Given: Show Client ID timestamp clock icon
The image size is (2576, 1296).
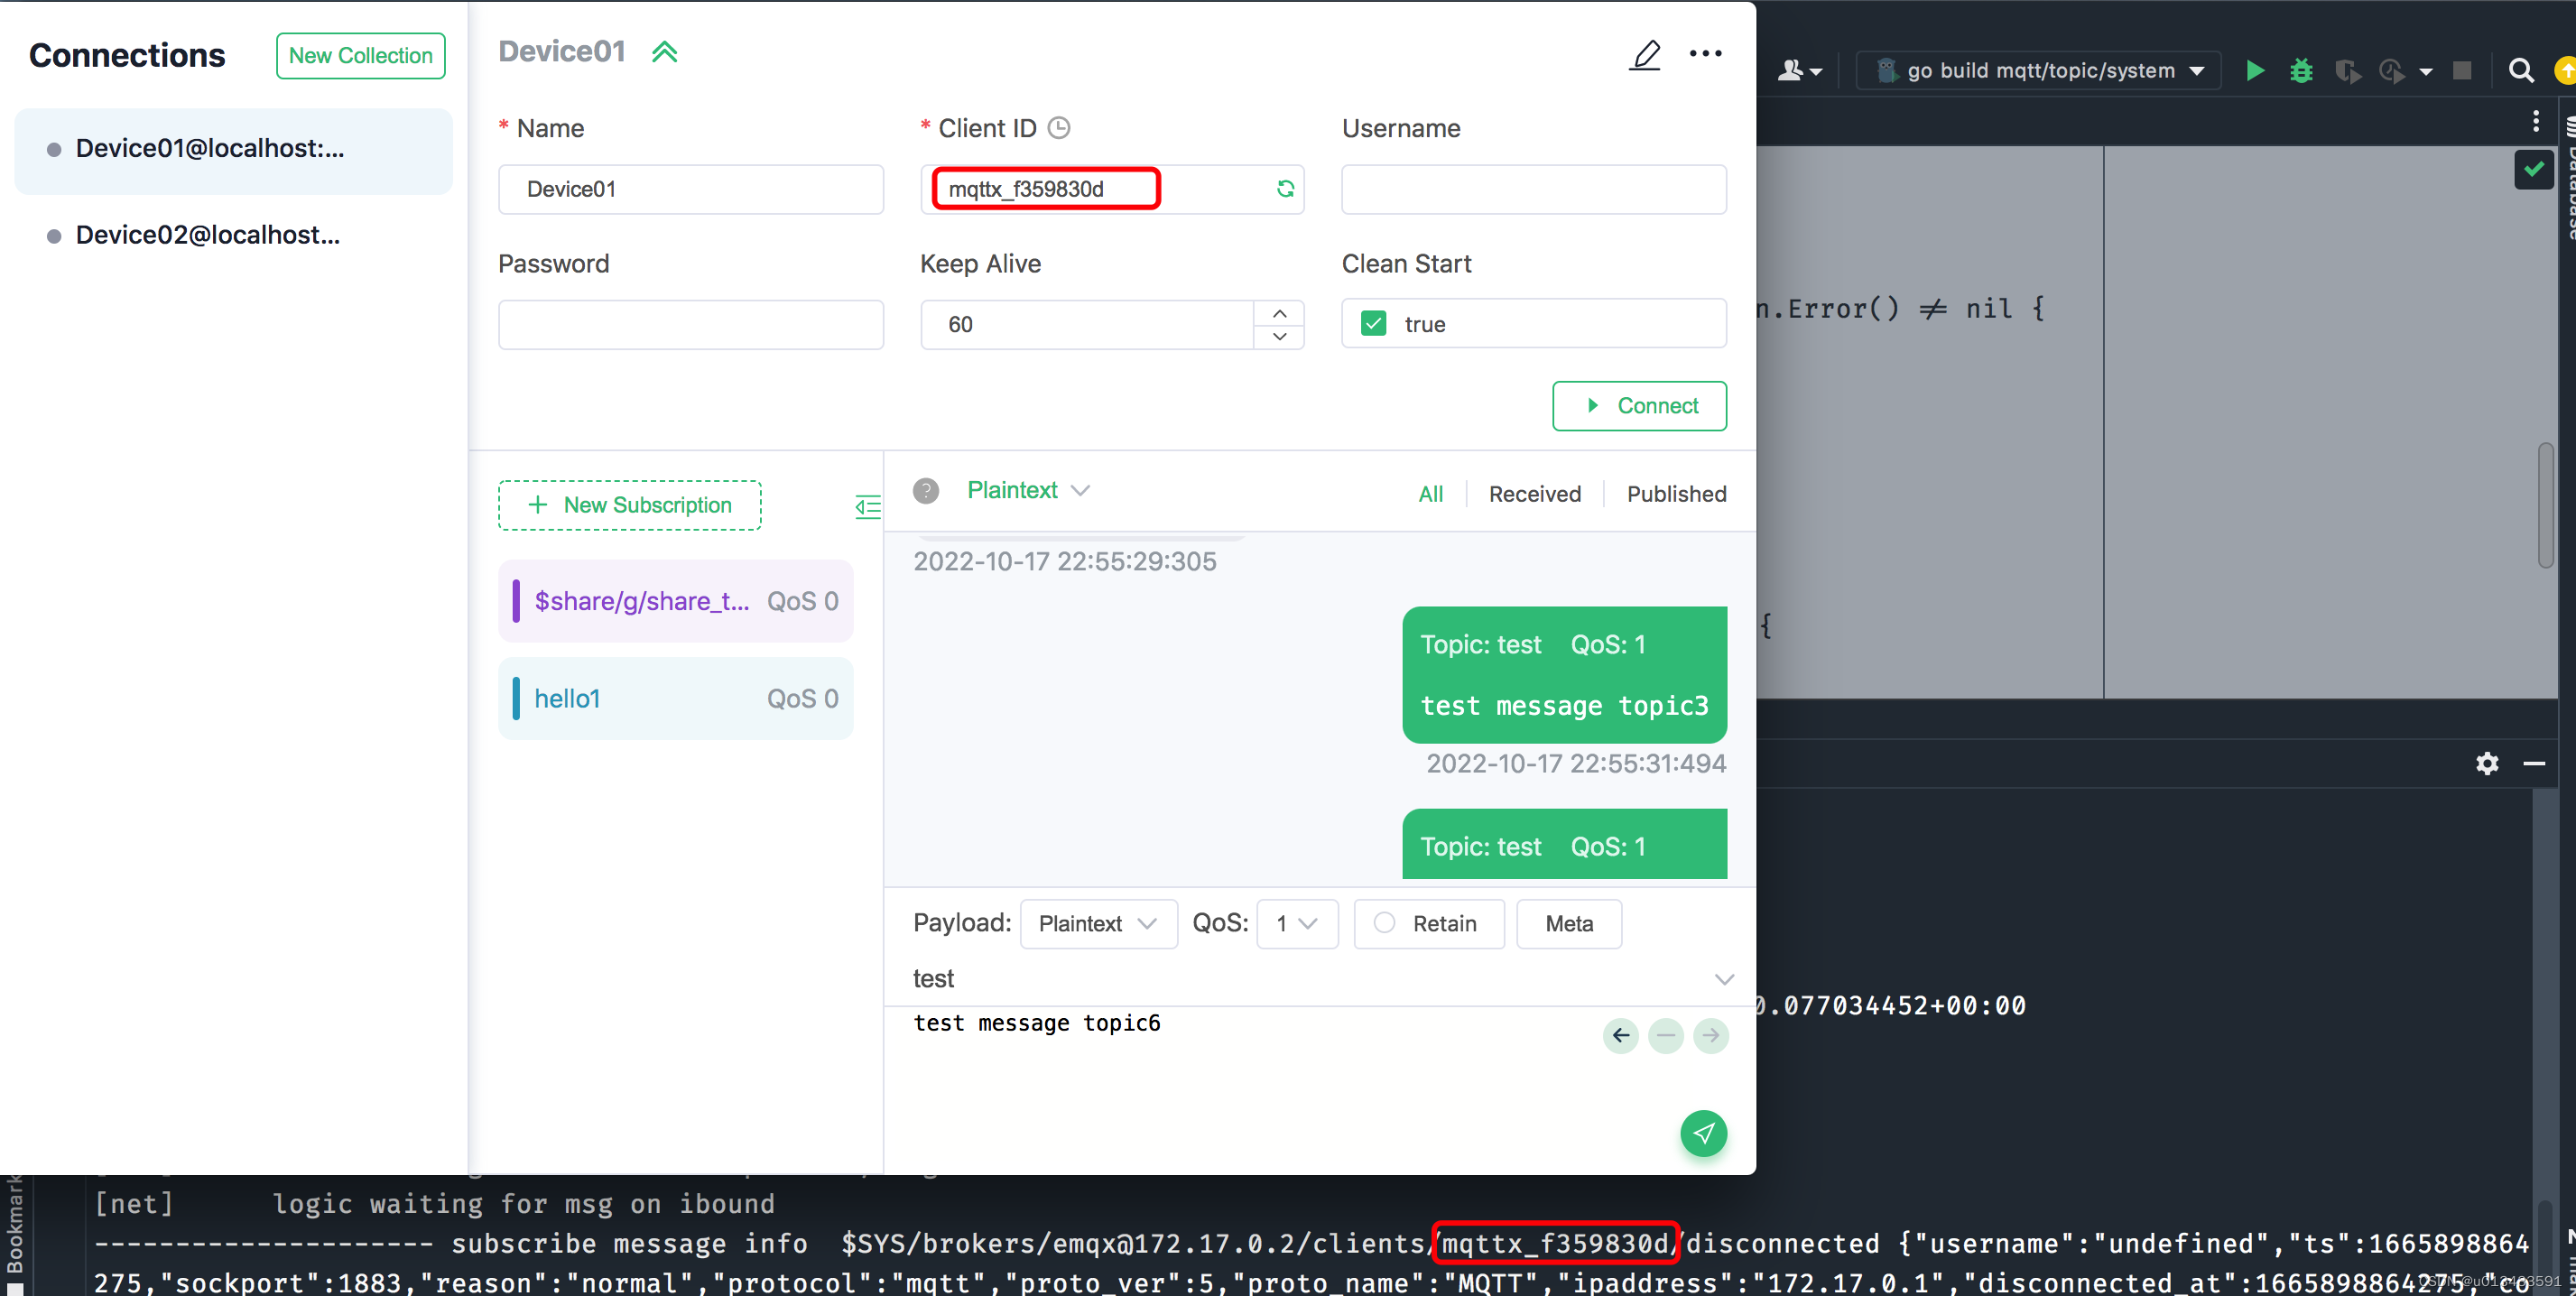Looking at the screenshot, I should pos(1058,128).
